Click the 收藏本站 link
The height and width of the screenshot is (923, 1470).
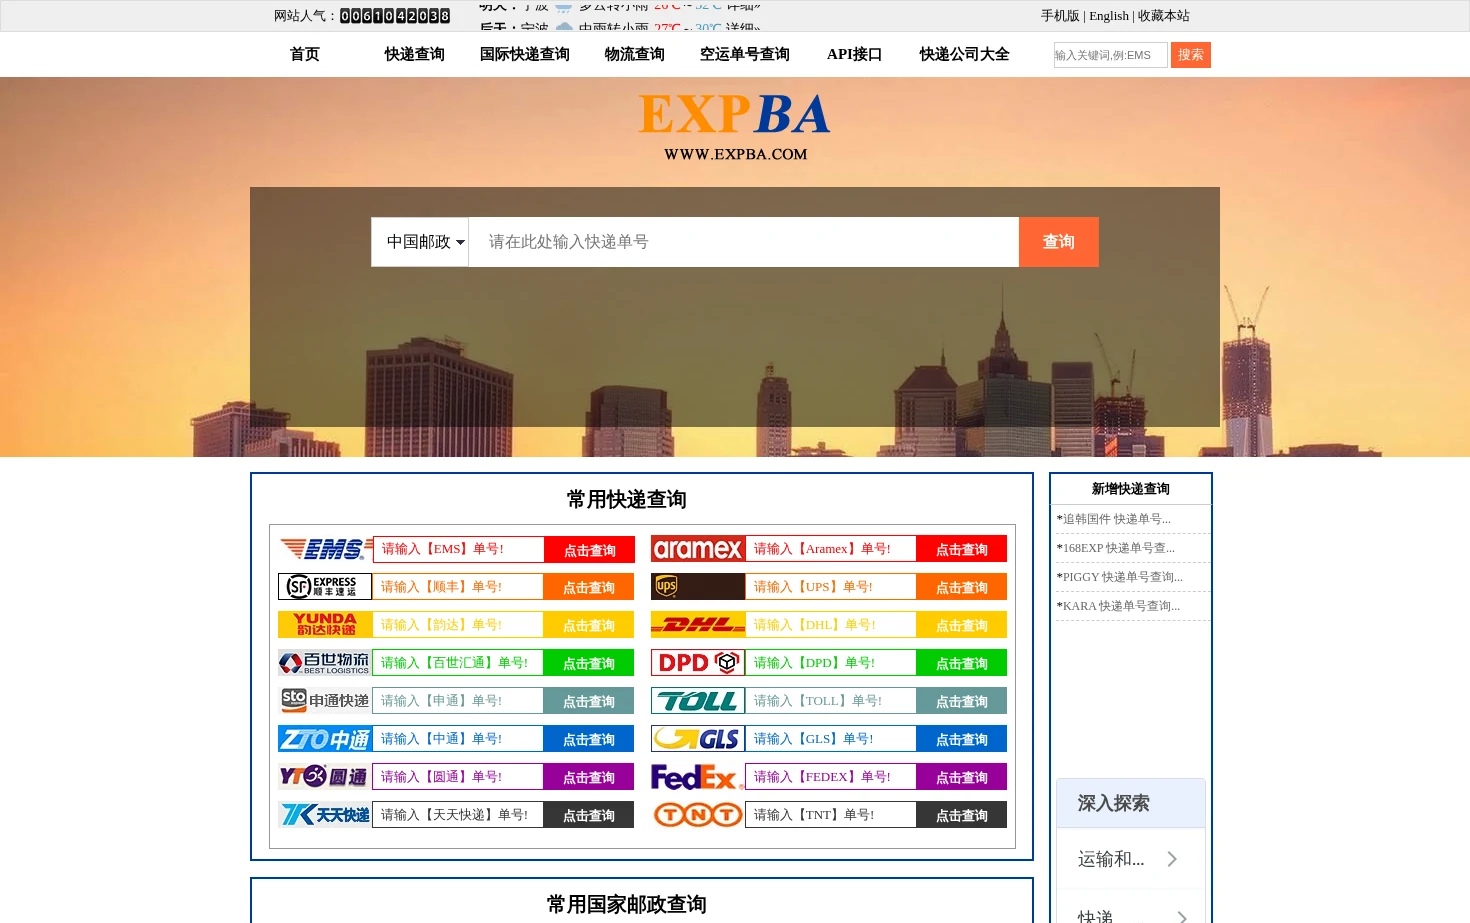tap(1164, 15)
